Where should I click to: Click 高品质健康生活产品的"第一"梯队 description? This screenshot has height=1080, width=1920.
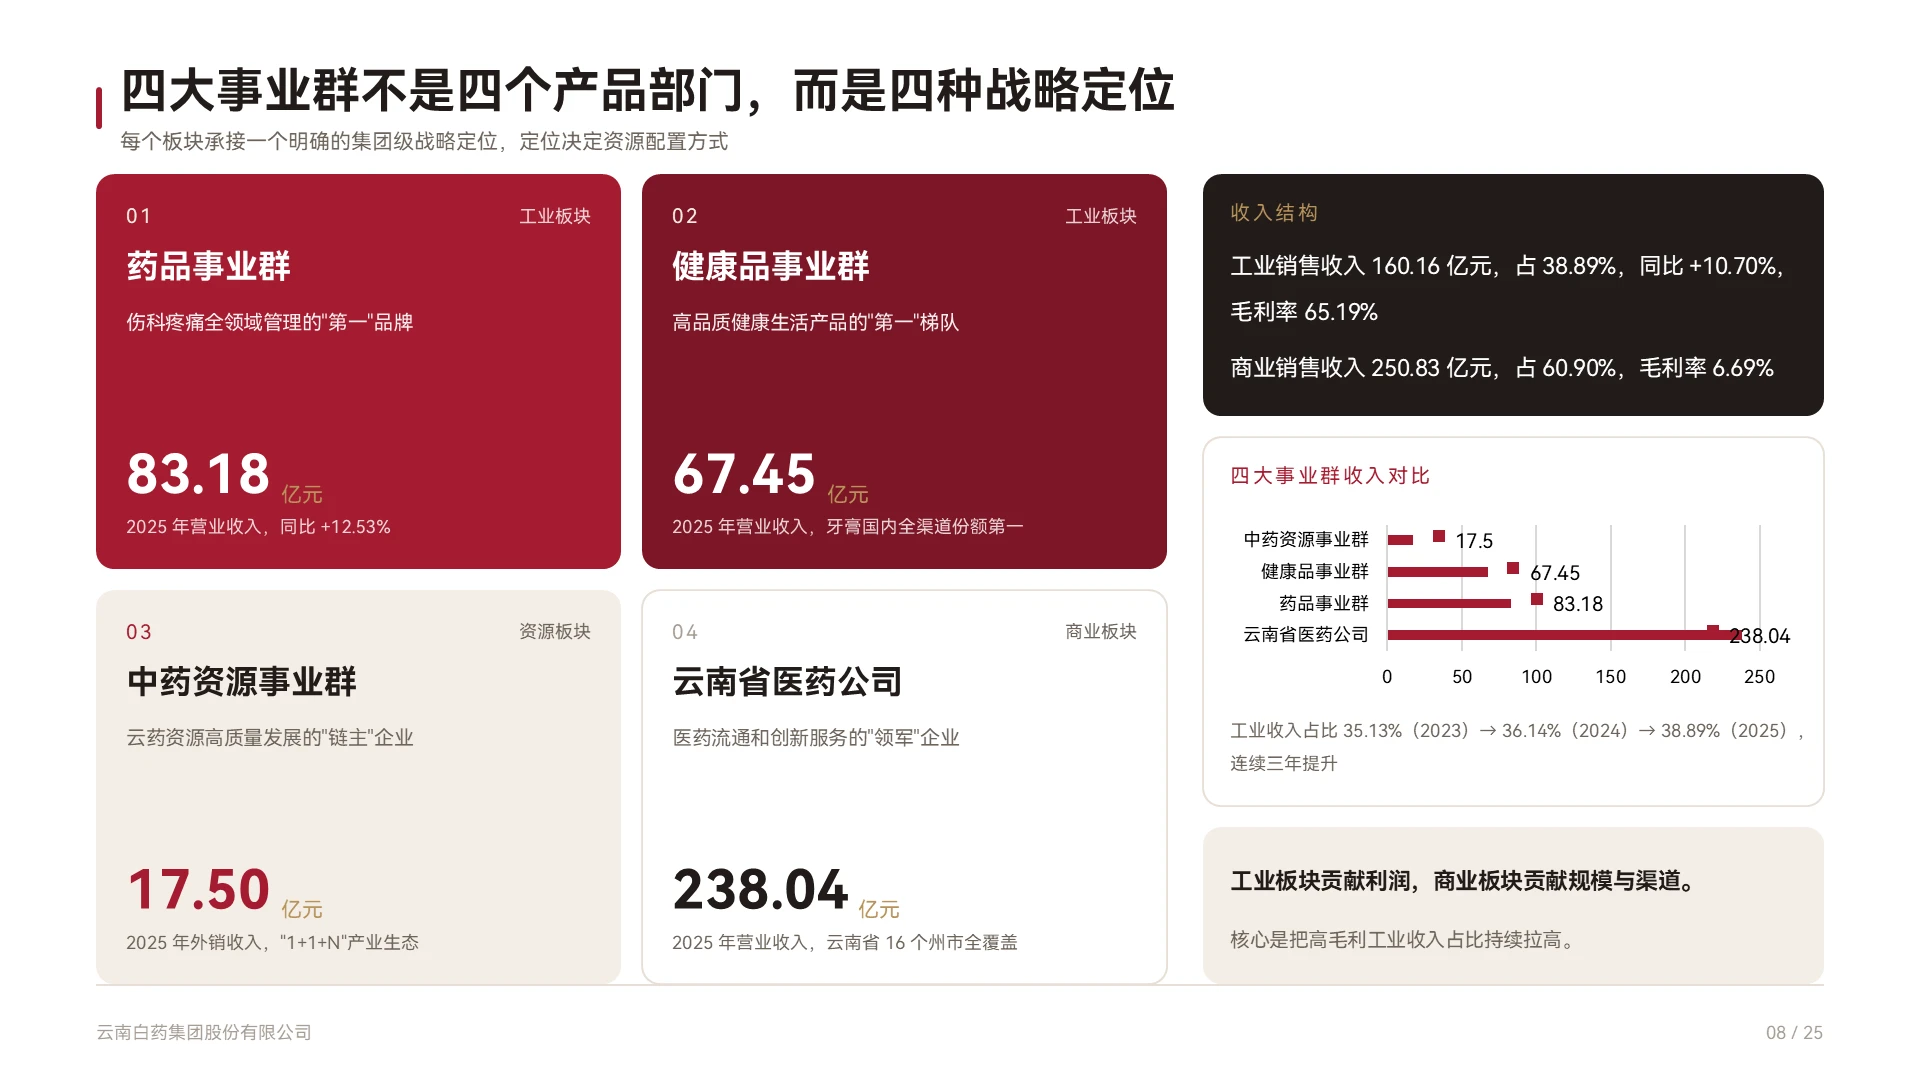(816, 322)
